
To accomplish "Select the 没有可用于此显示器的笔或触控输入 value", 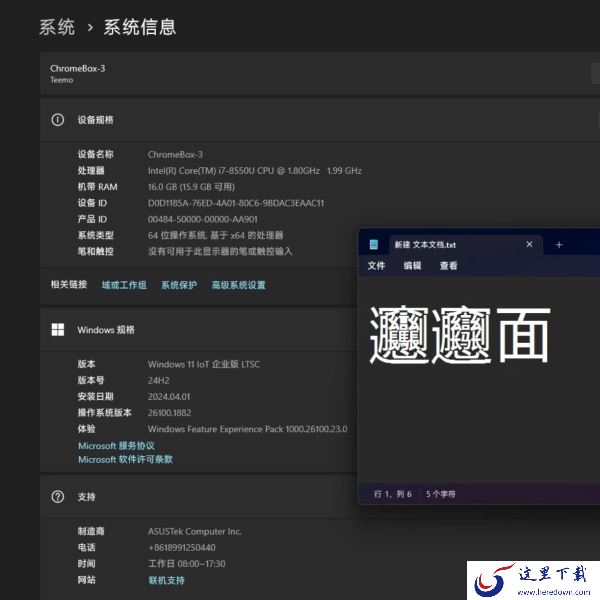I will [220, 251].
